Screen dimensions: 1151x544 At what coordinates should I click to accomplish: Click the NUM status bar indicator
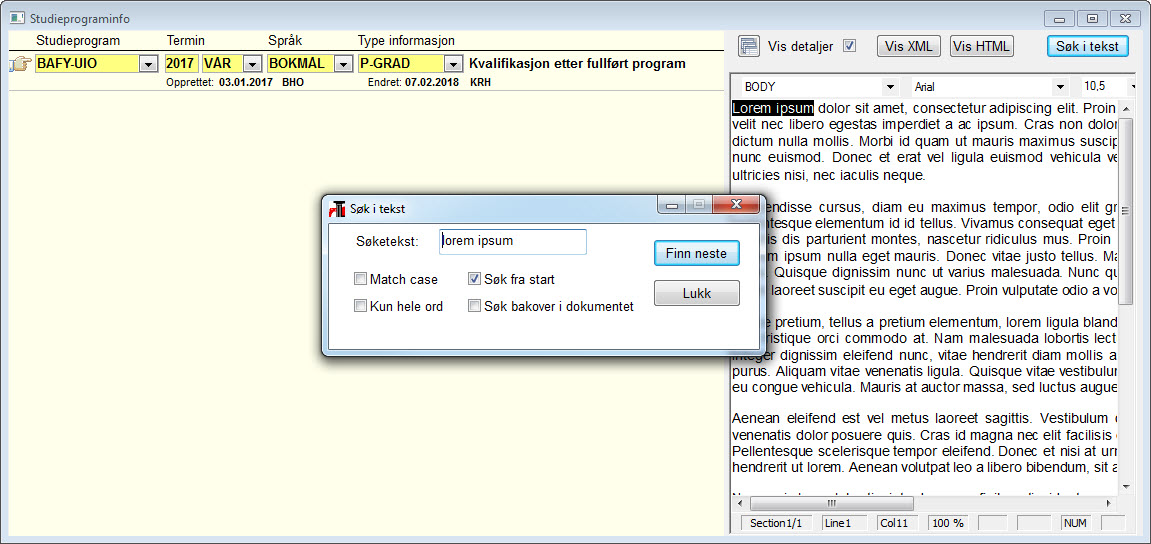(1075, 523)
